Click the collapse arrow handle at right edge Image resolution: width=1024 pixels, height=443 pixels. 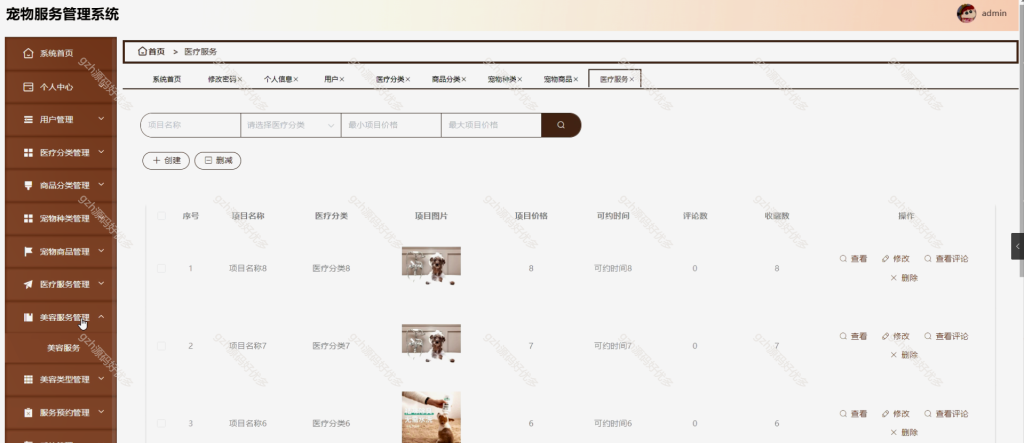point(1017,246)
